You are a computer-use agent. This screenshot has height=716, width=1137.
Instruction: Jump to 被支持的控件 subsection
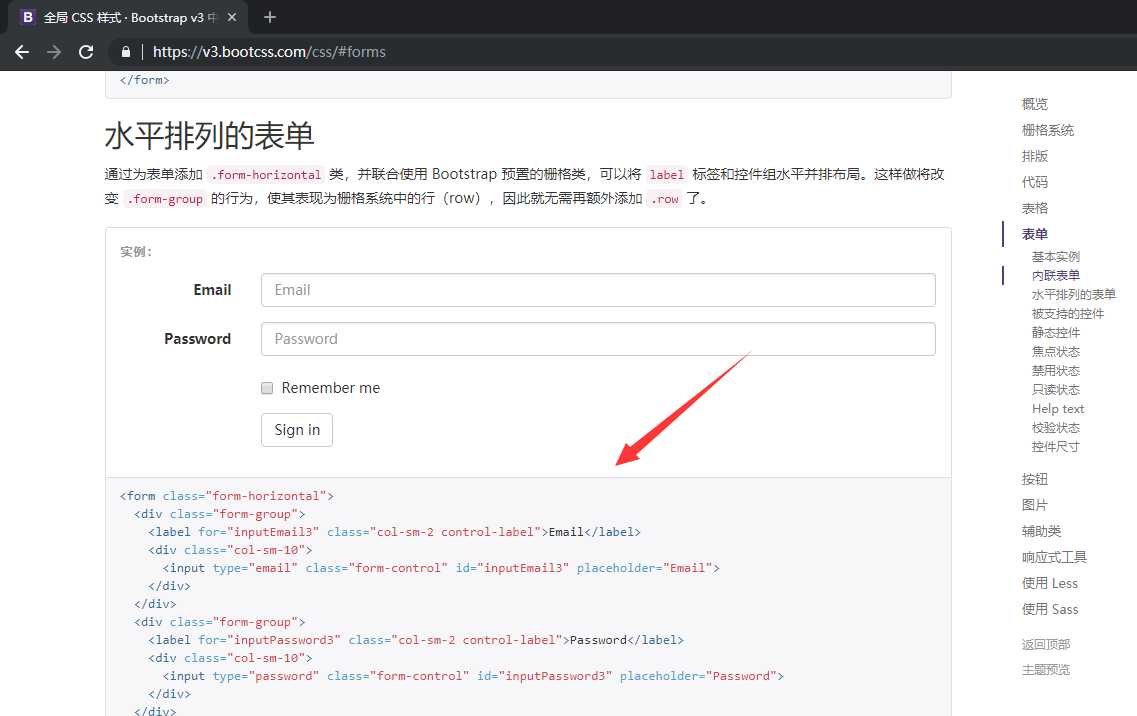tap(1068, 313)
